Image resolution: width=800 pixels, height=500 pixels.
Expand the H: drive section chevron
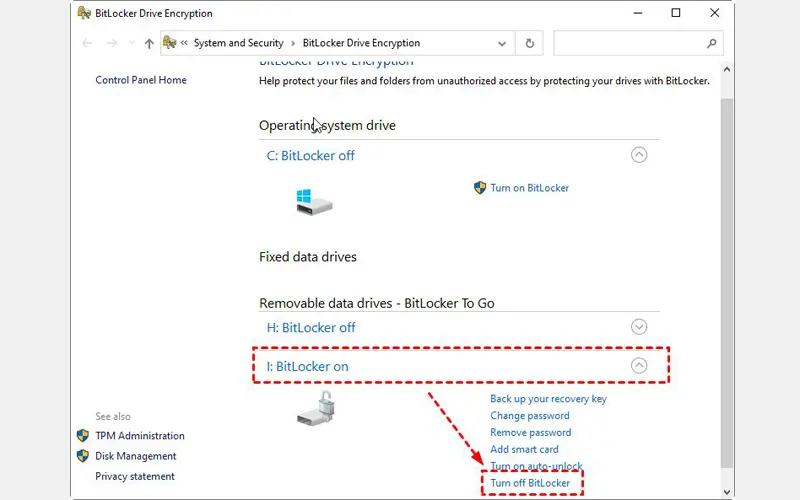coord(639,327)
